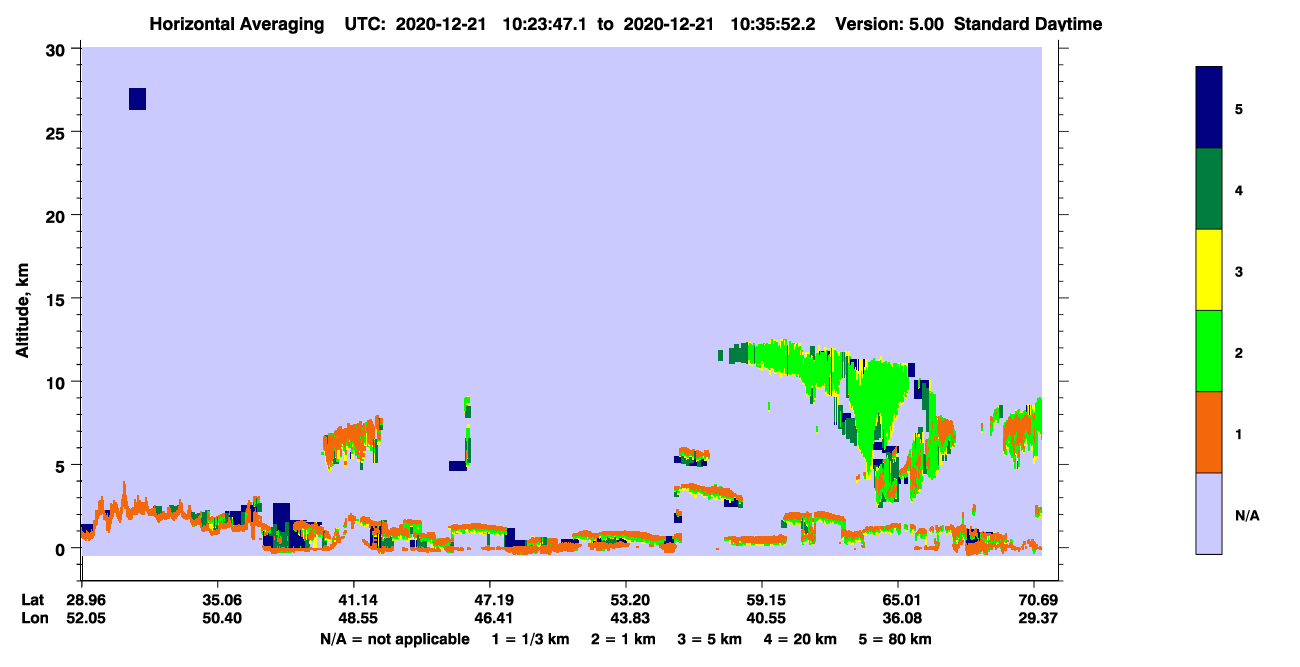This screenshot has width=1300, height=667.
Task: Click 'Version: 5.00' in the title
Action: click(890, 24)
